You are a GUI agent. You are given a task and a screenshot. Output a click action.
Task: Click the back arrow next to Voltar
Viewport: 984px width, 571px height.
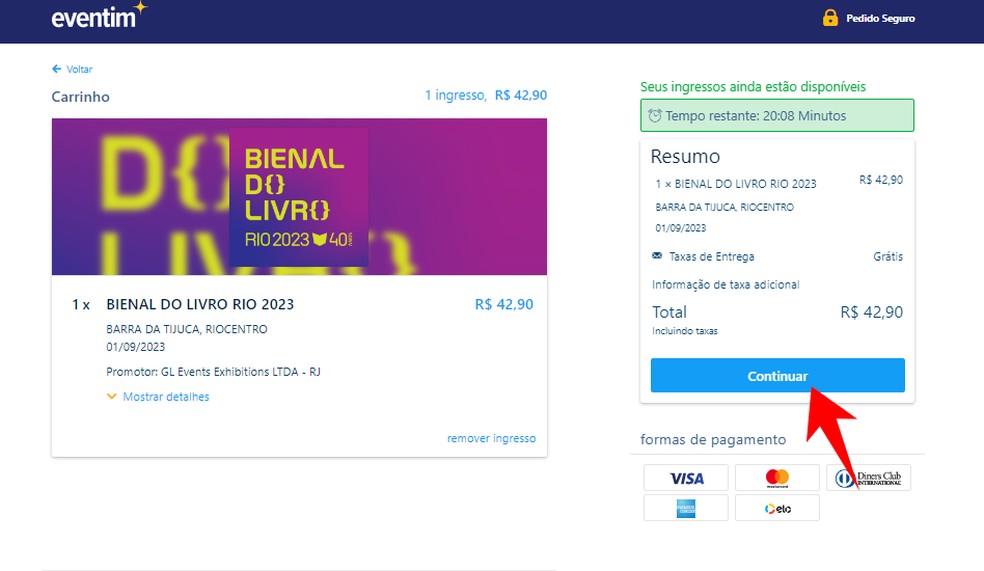click(x=56, y=68)
